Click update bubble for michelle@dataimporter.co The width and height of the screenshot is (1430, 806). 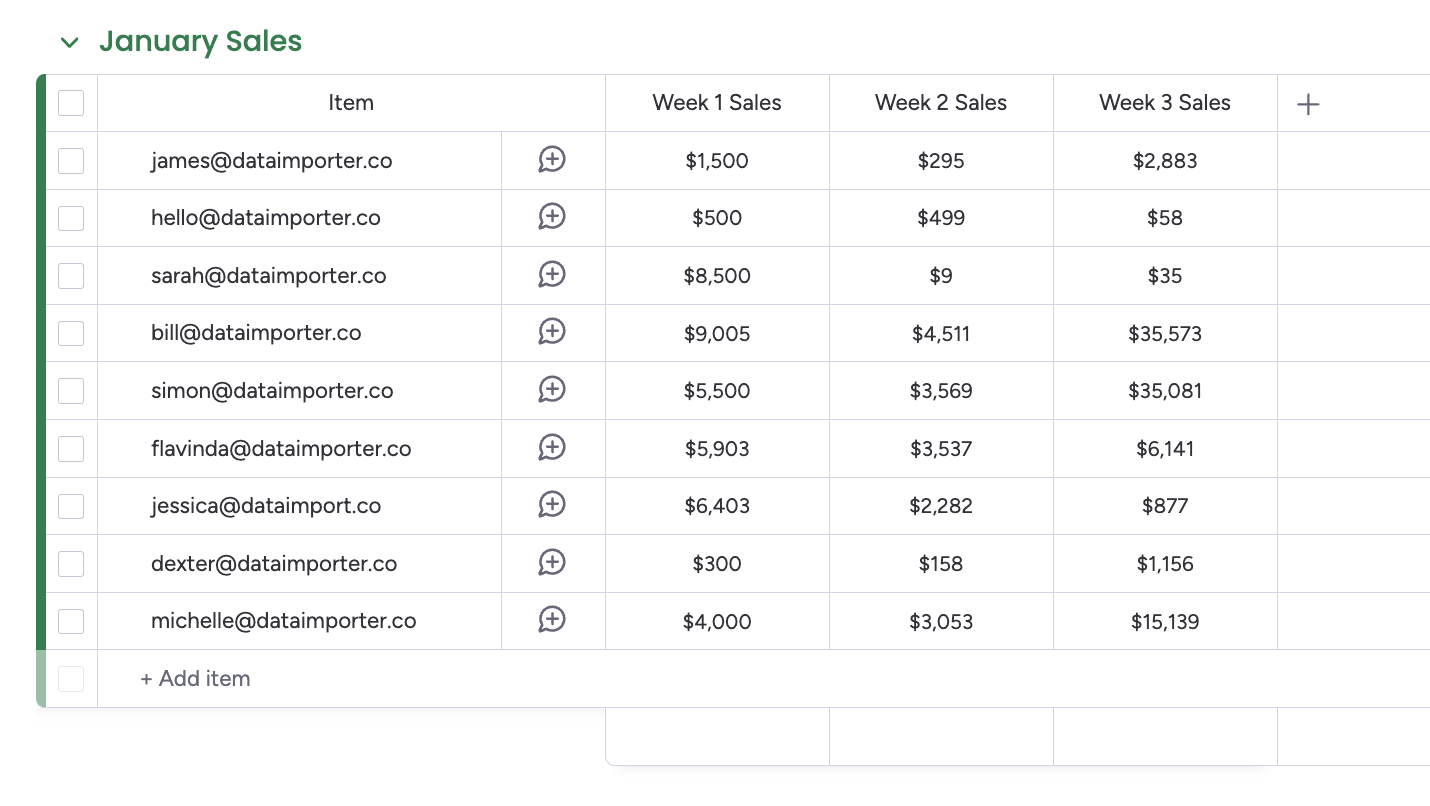click(552, 620)
